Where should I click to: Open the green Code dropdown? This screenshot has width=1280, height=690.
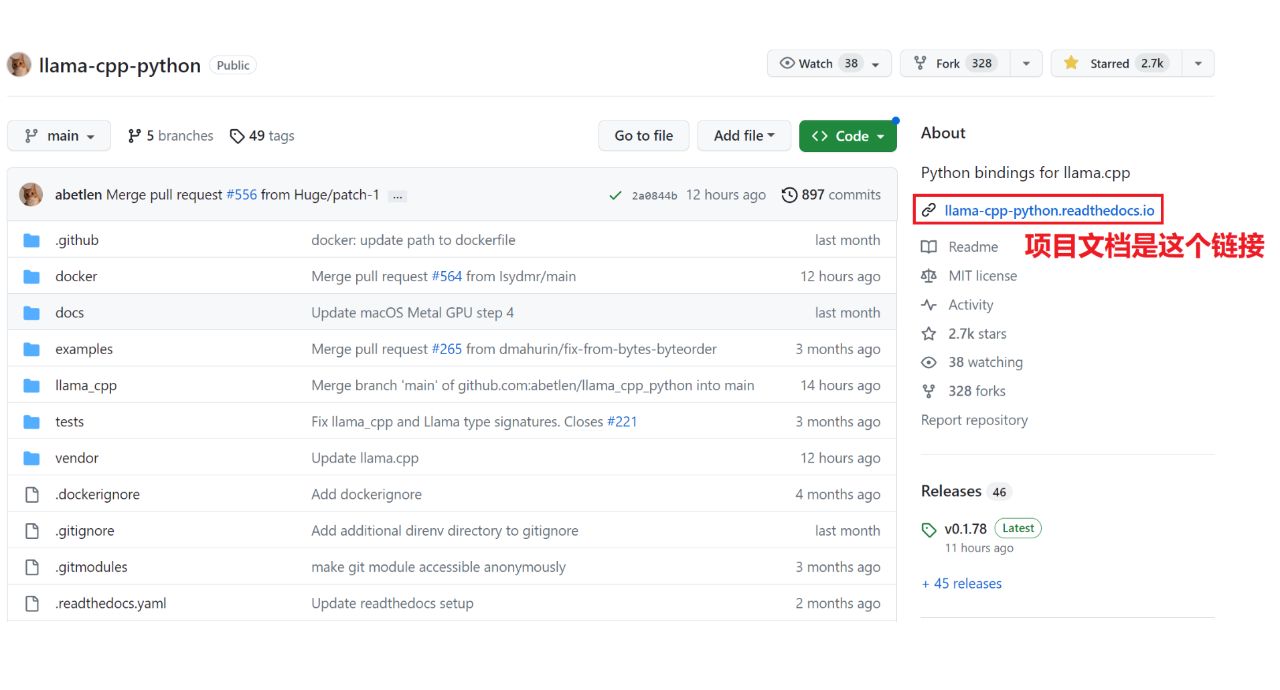pos(847,136)
